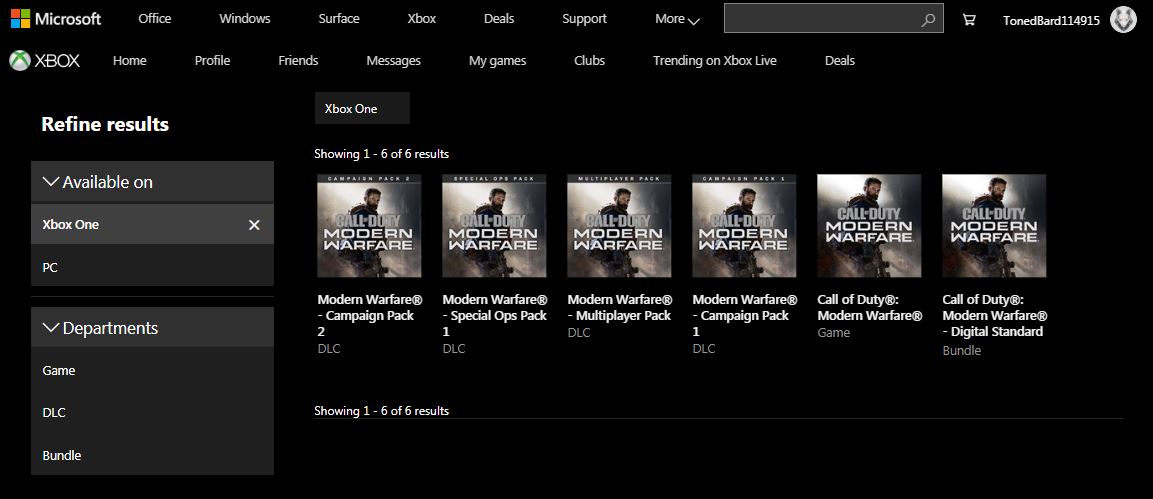Image resolution: width=1153 pixels, height=499 pixels.
Task: Open Call of Duty: Modern Warfare game title
Action: 870,308
